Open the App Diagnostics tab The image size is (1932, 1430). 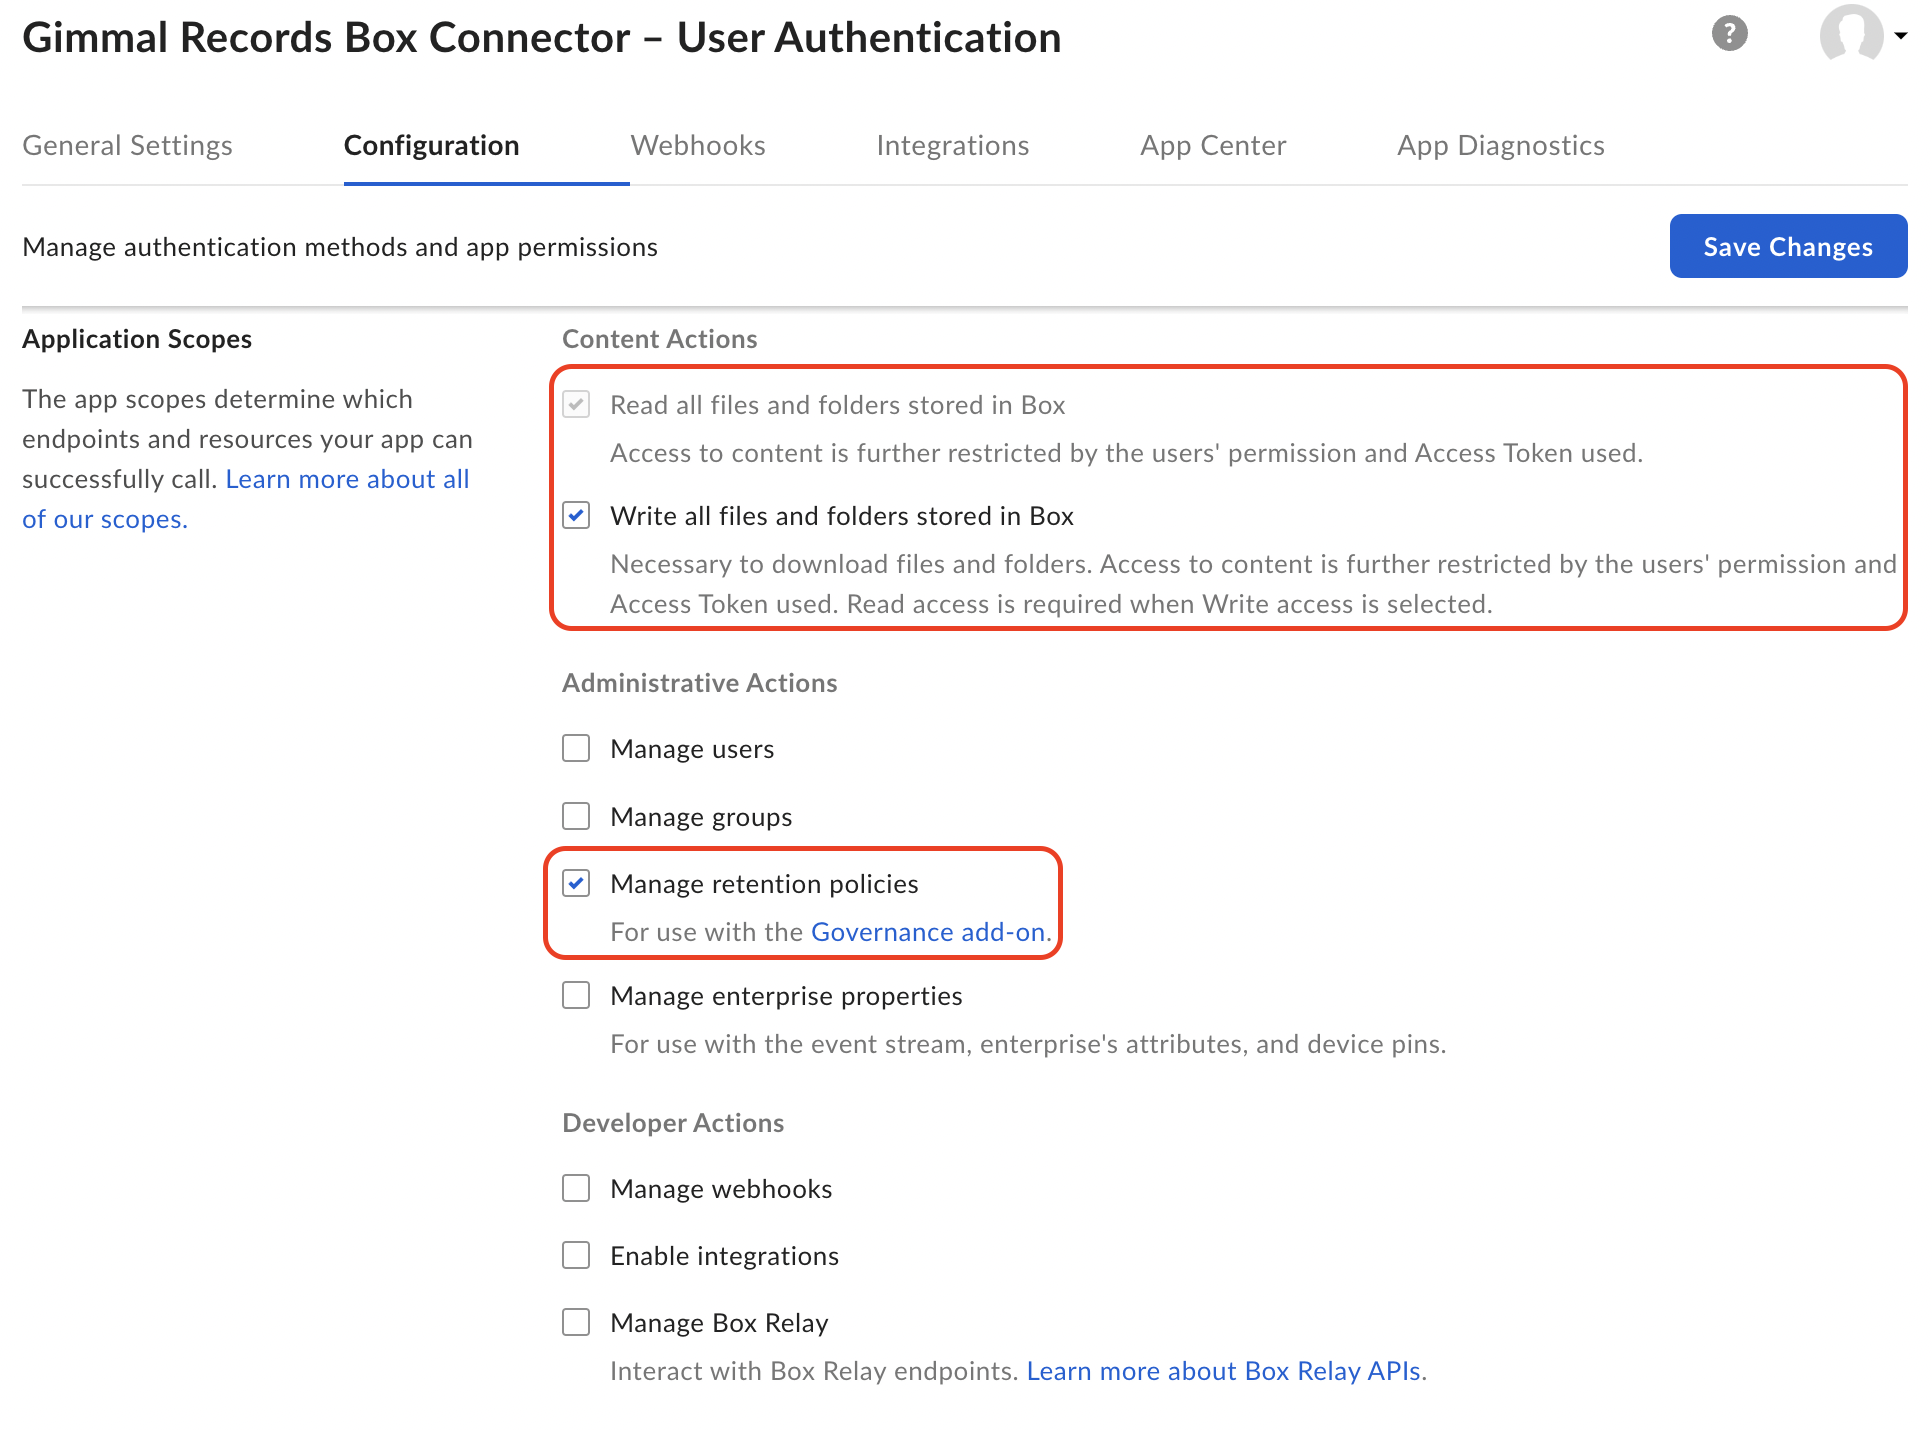(1500, 146)
